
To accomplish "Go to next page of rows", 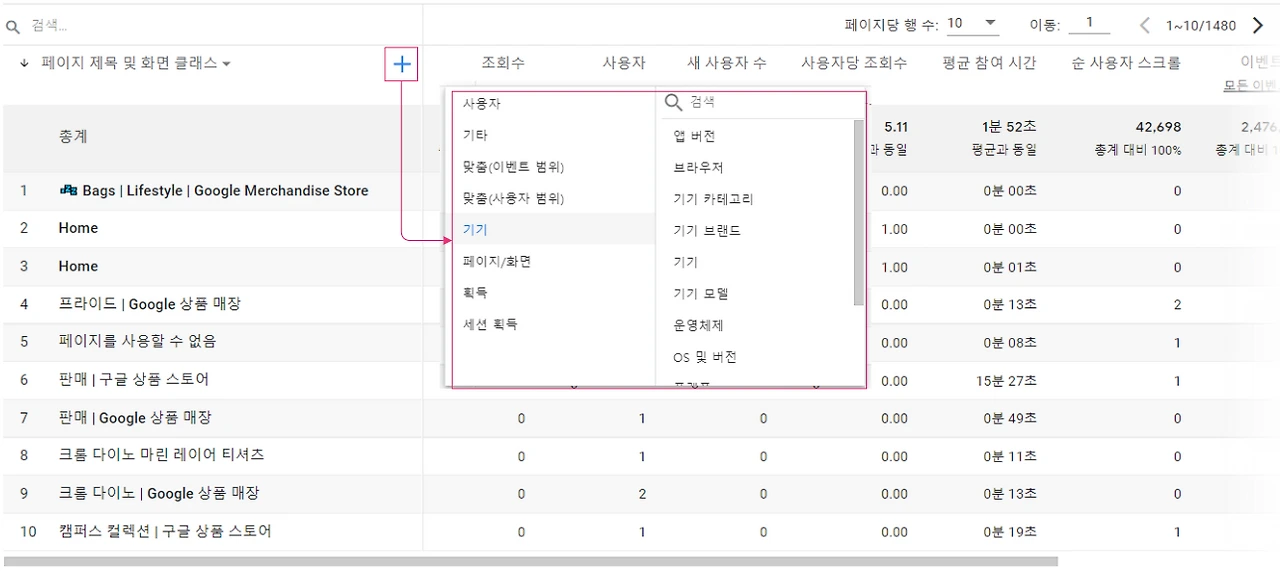I will point(1258,25).
